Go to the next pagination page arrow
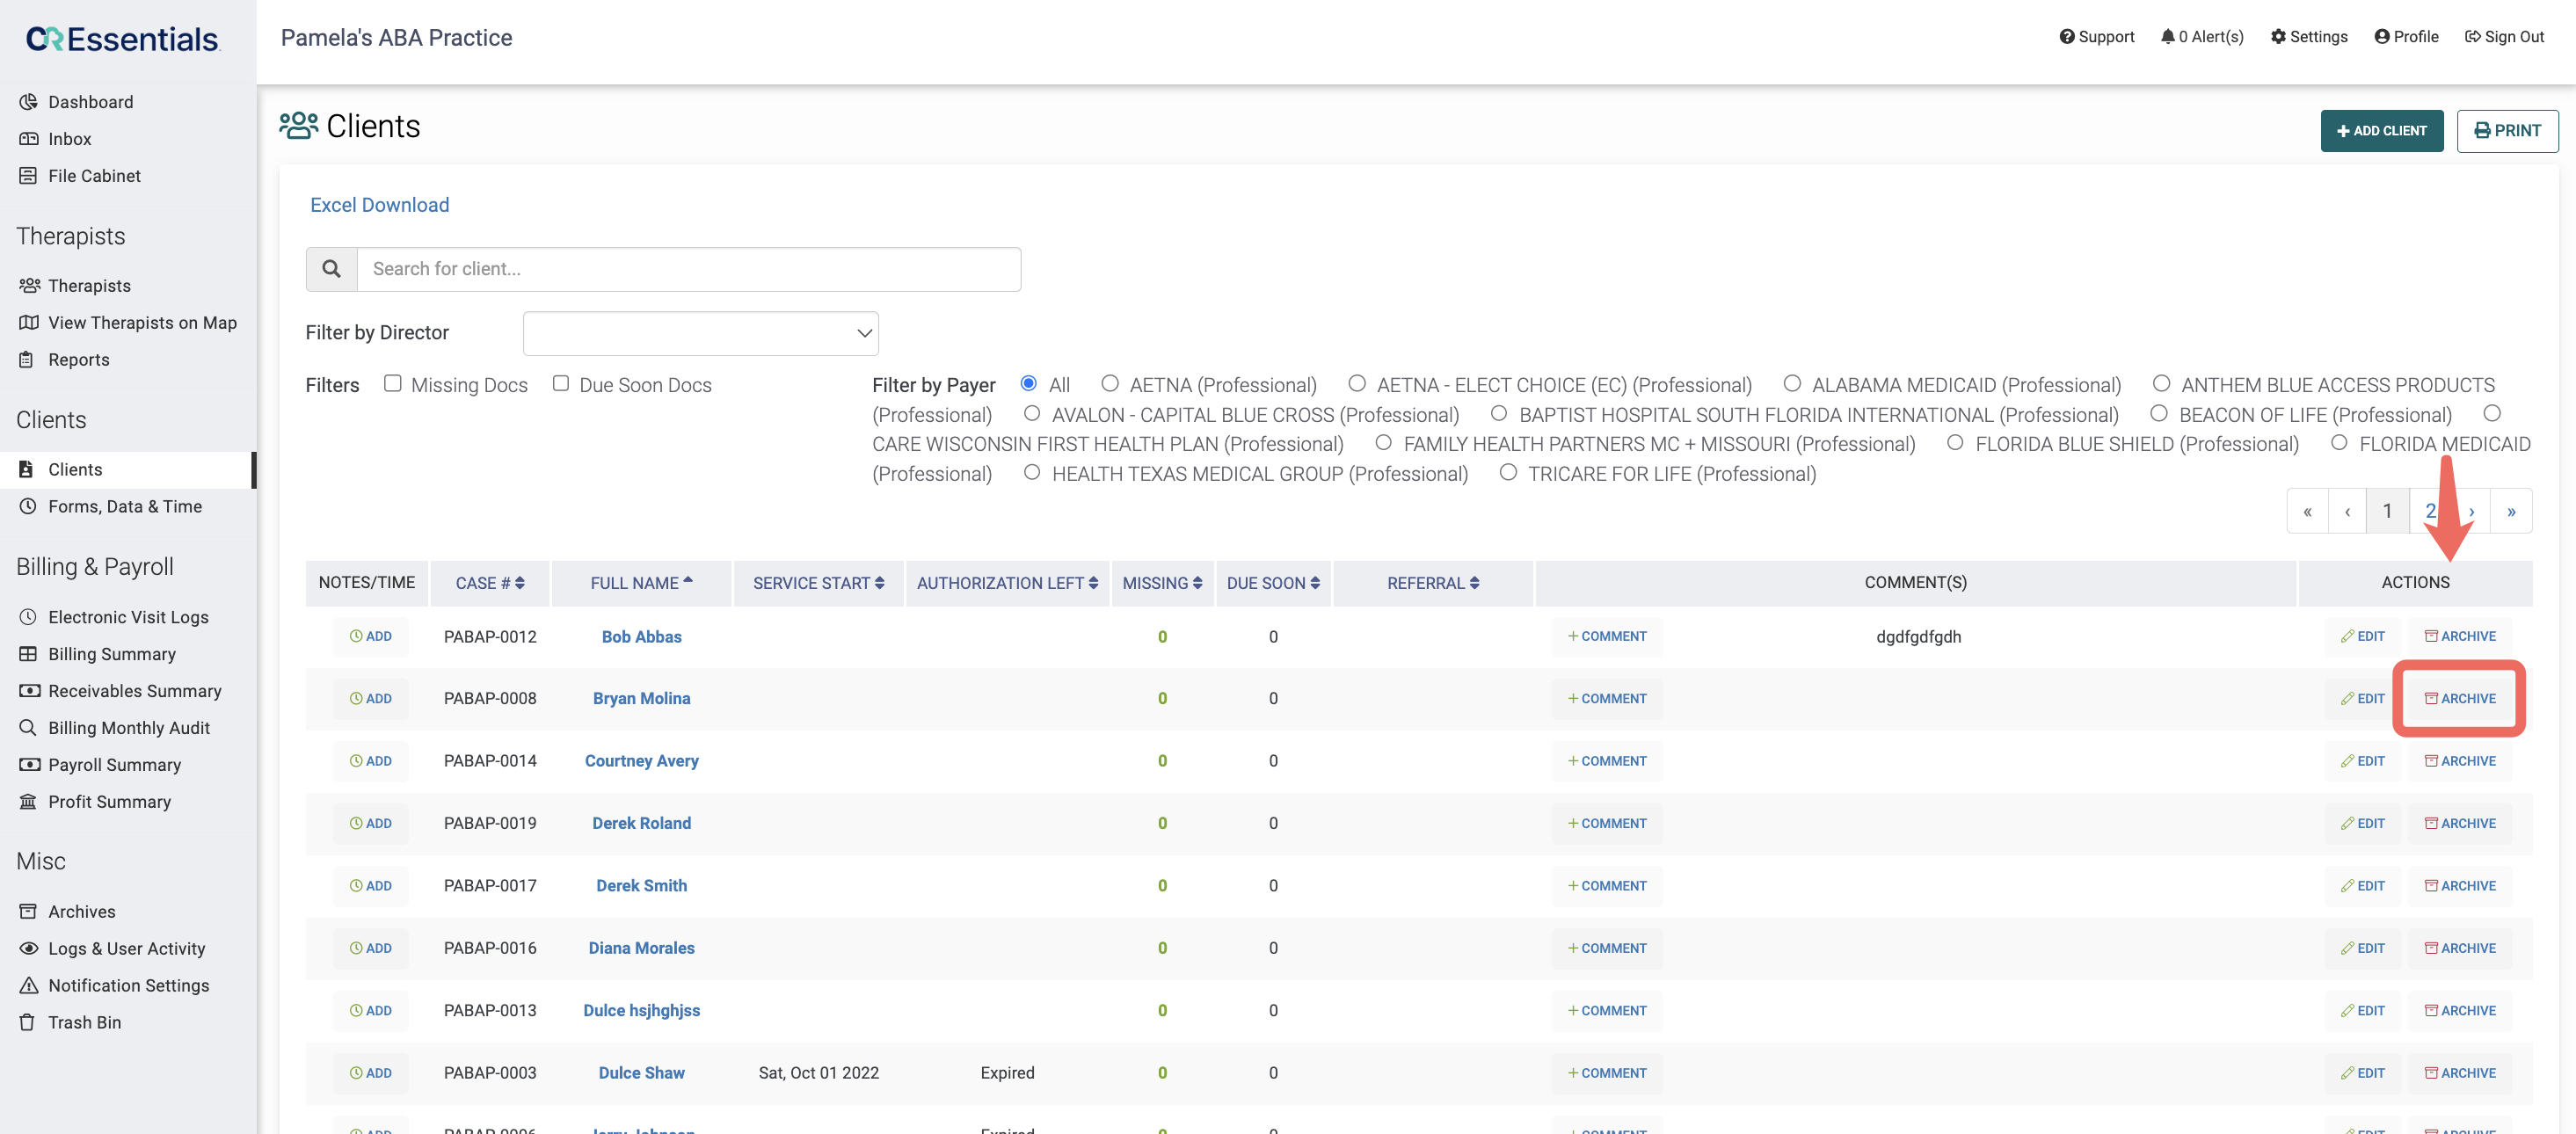This screenshot has width=2576, height=1134. [2471, 511]
